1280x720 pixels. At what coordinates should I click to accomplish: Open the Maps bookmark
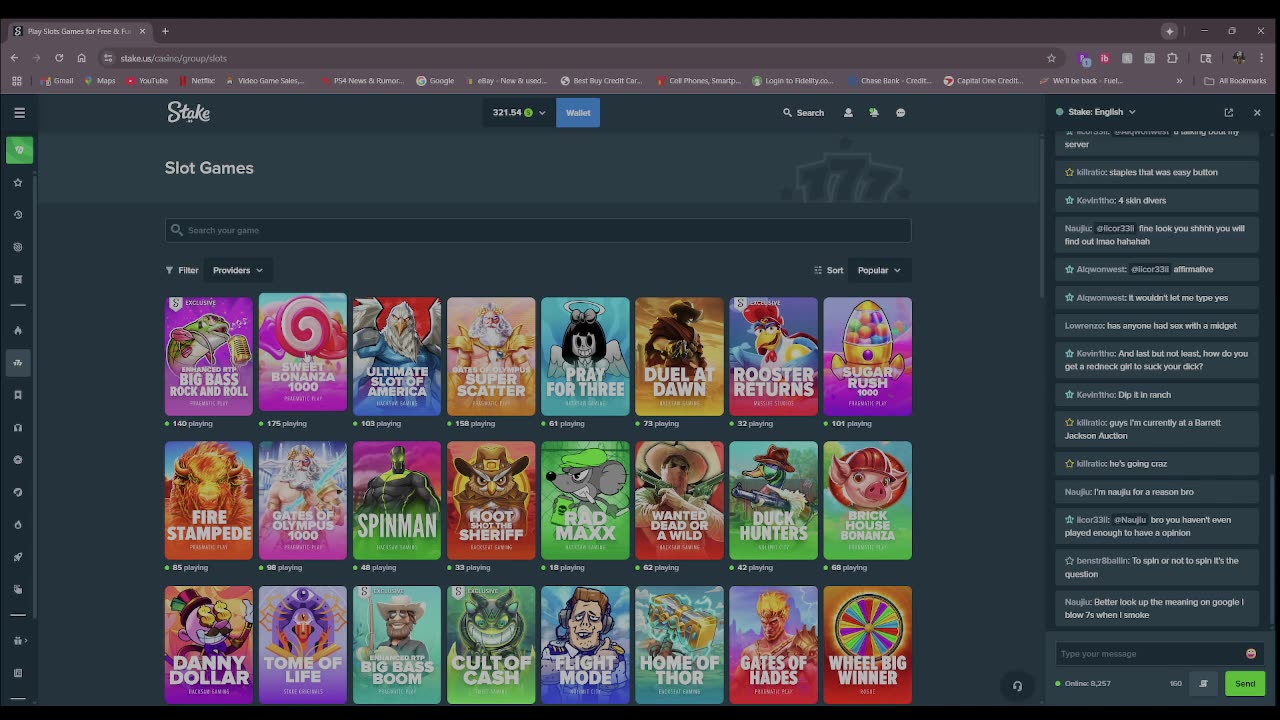pyautogui.click(x=100, y=81)
